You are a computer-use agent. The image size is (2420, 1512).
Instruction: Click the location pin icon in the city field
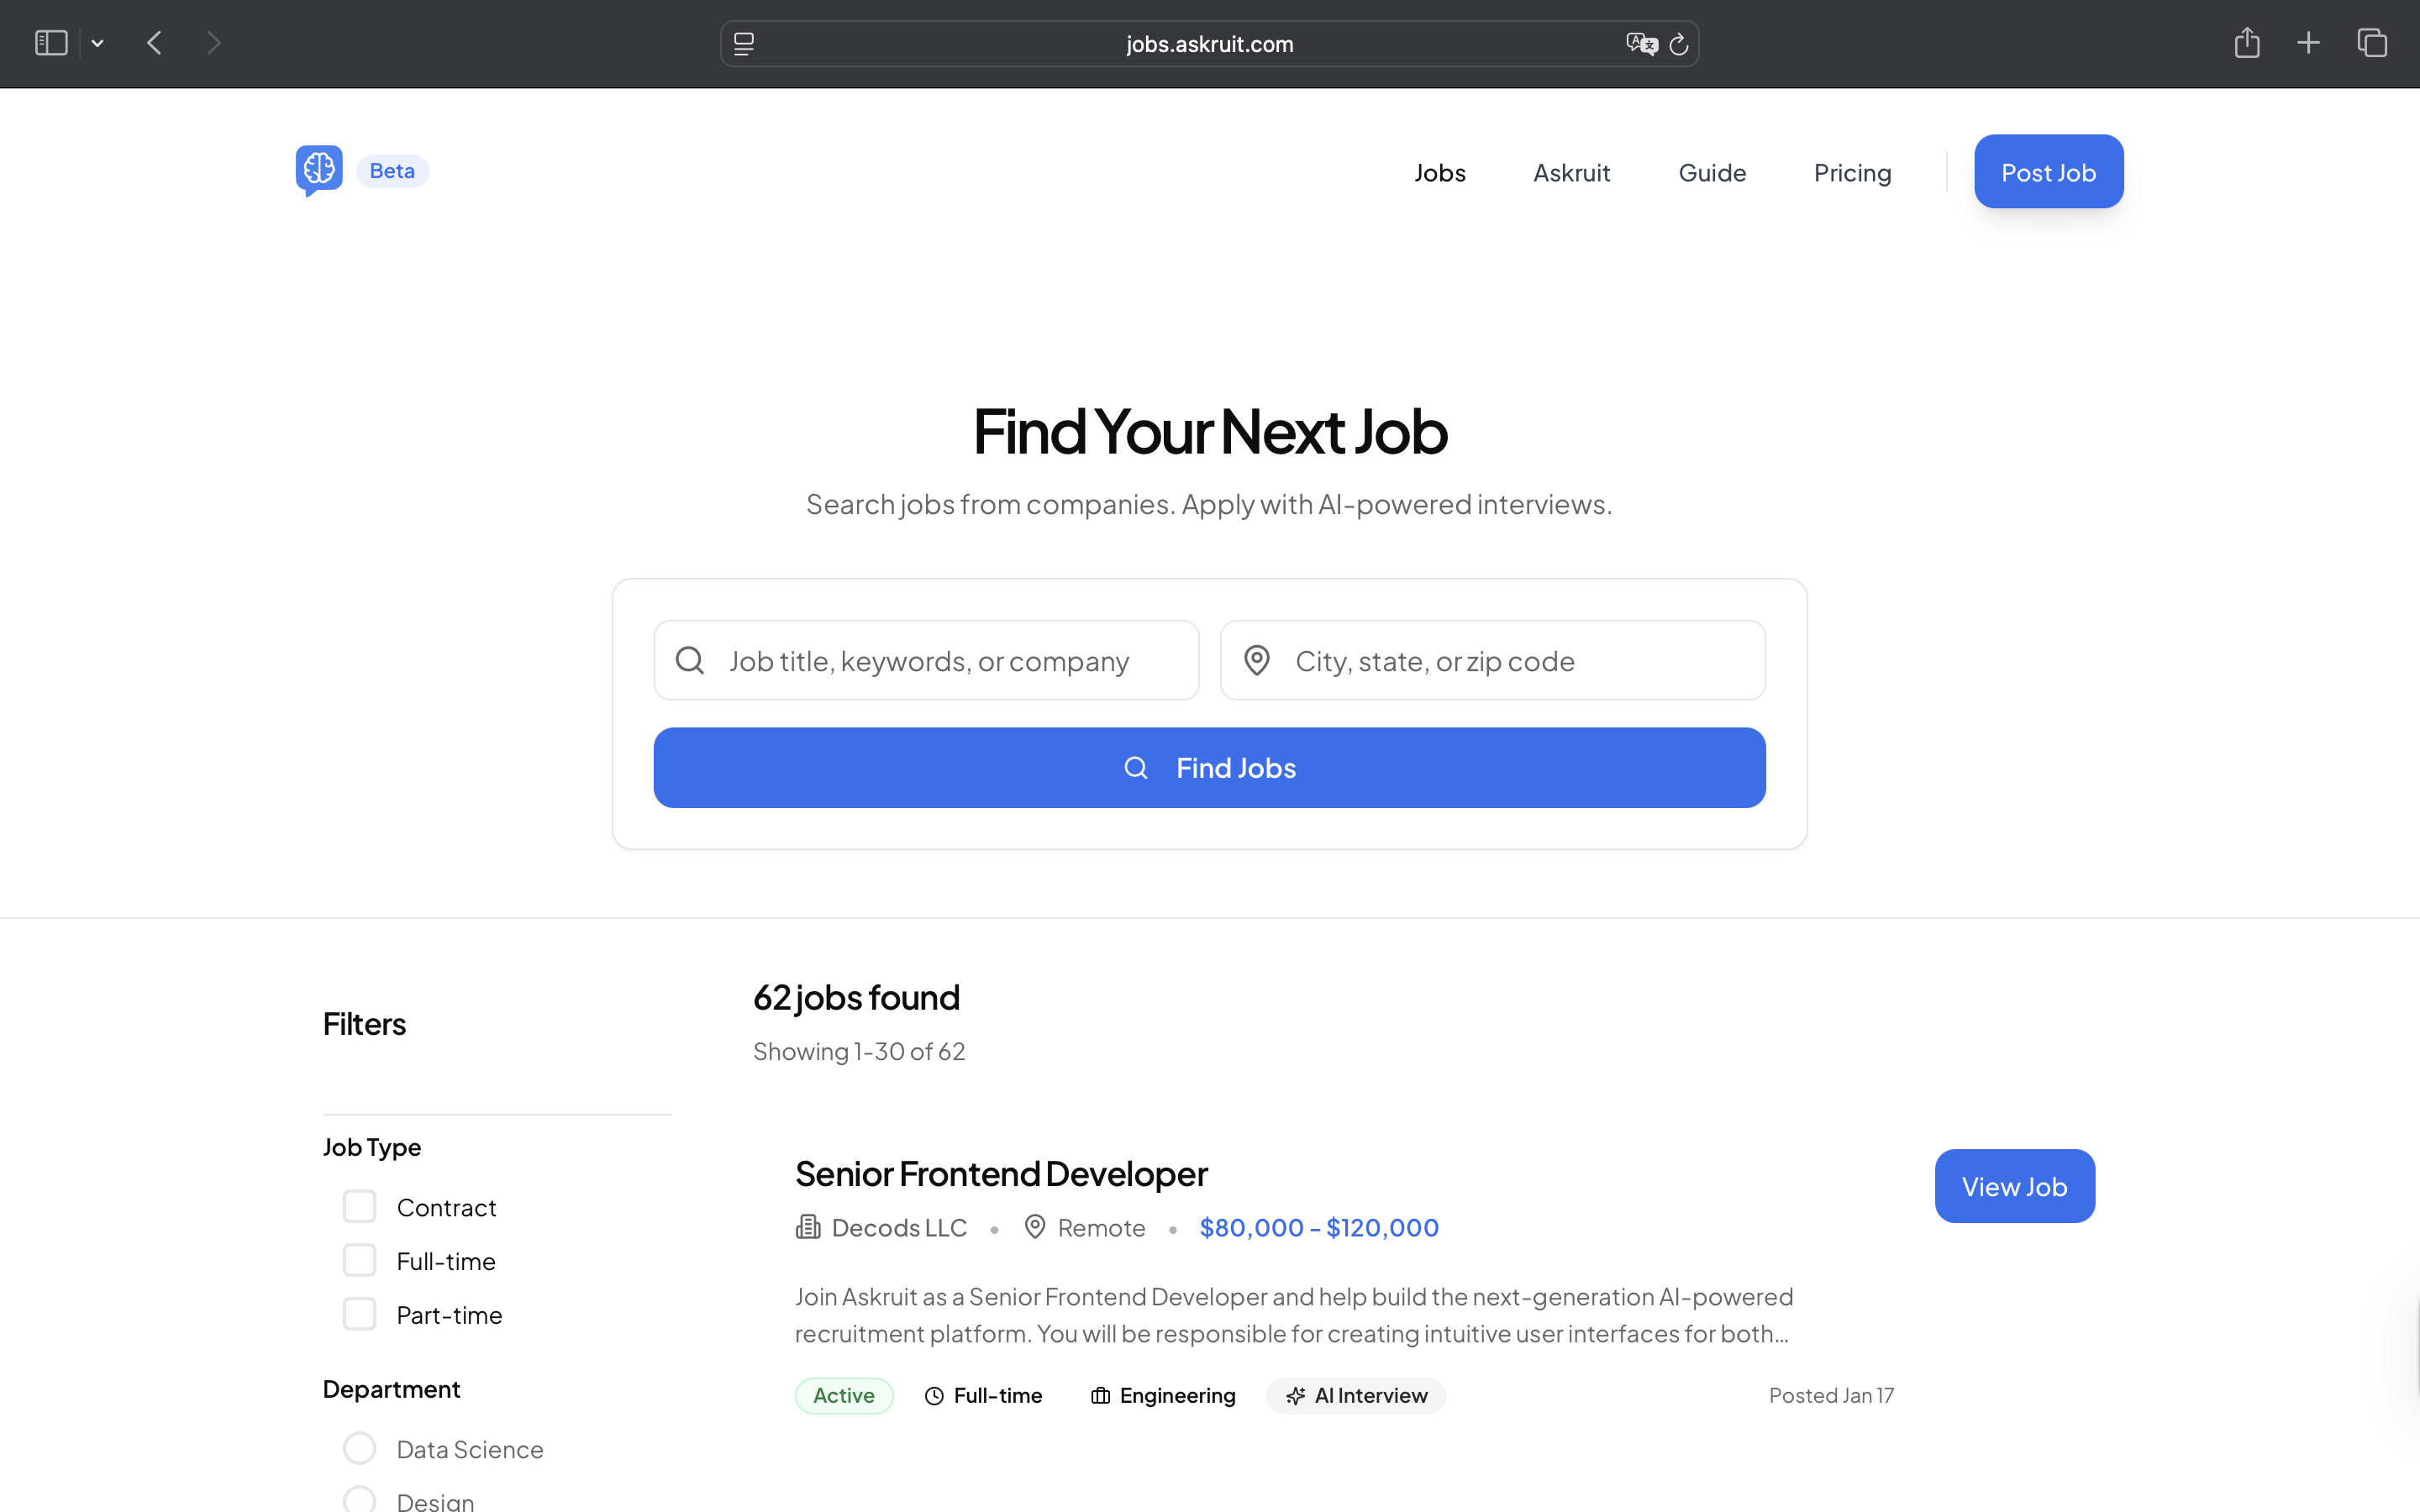pos(1256,660)
